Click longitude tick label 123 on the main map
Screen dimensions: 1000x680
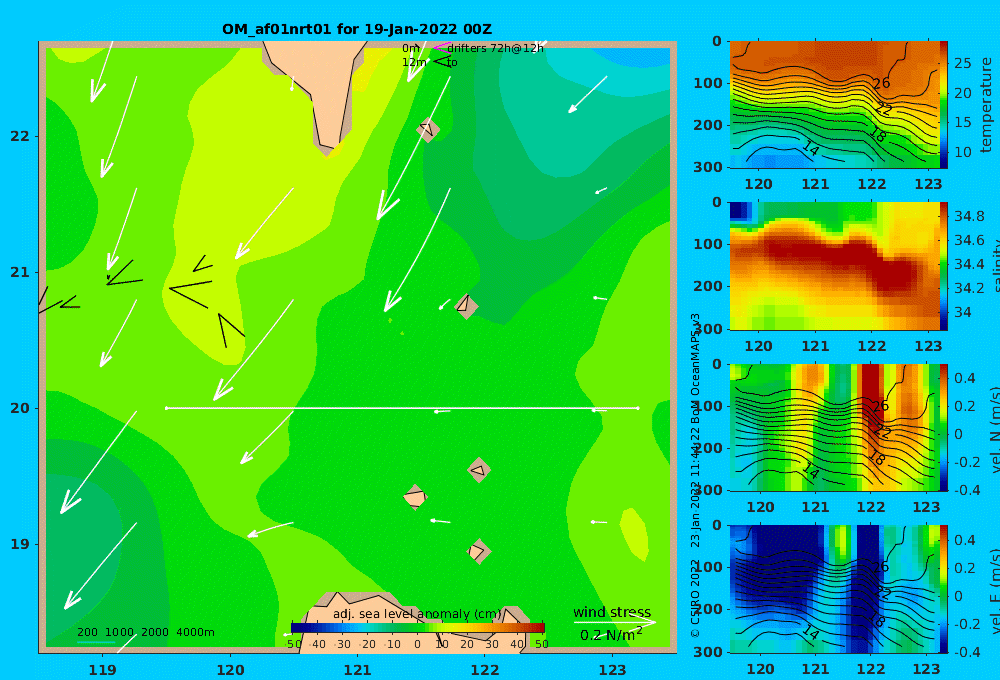tap(613, 670)
